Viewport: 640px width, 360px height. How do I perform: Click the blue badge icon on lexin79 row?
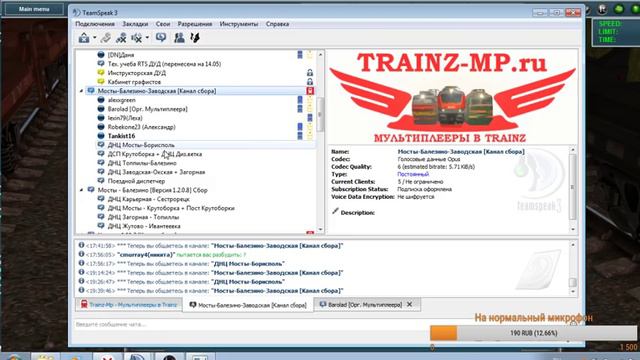tap(310, 118)
